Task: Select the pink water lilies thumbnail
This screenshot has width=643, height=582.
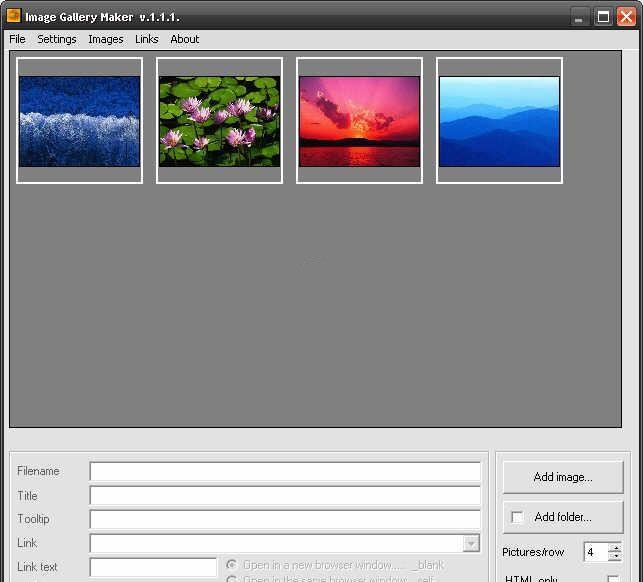Action: coord(219,121)
